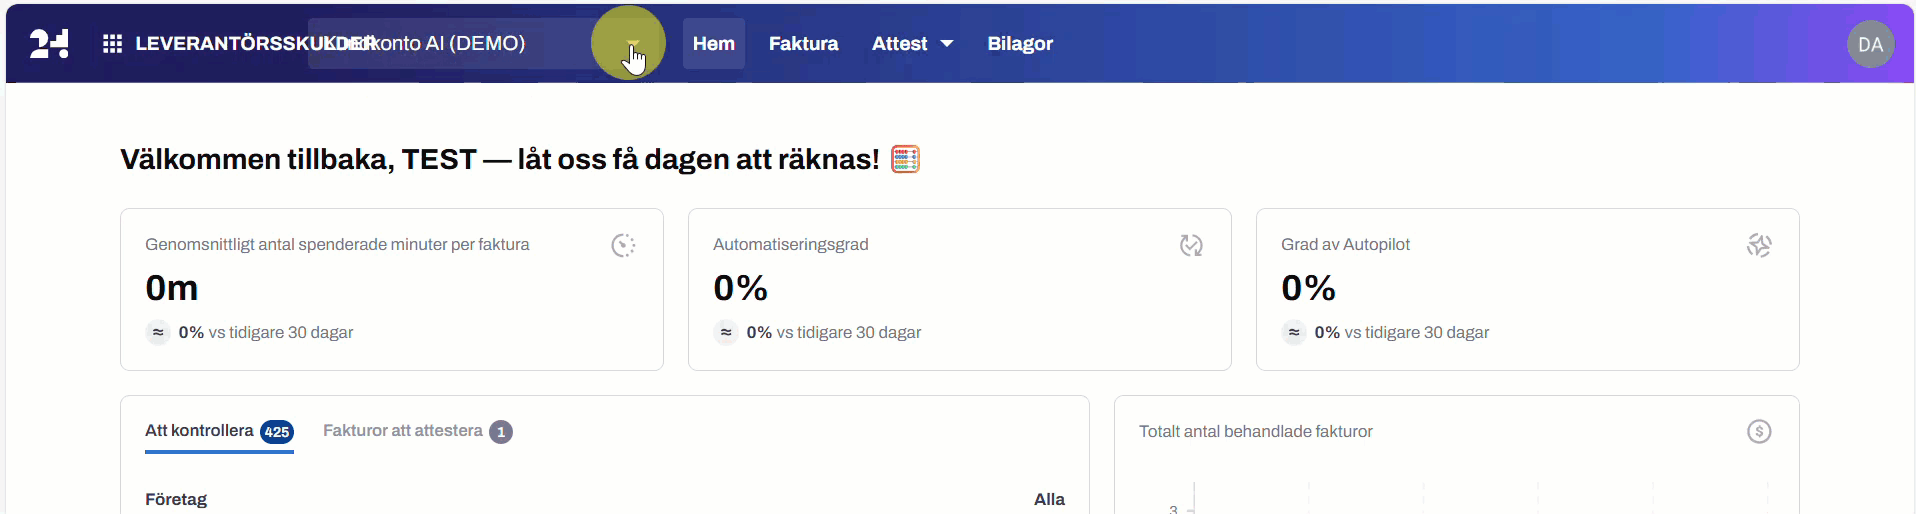
Task: Select the Grad av Autopilot card
Action: click(x=1527, y=289)
